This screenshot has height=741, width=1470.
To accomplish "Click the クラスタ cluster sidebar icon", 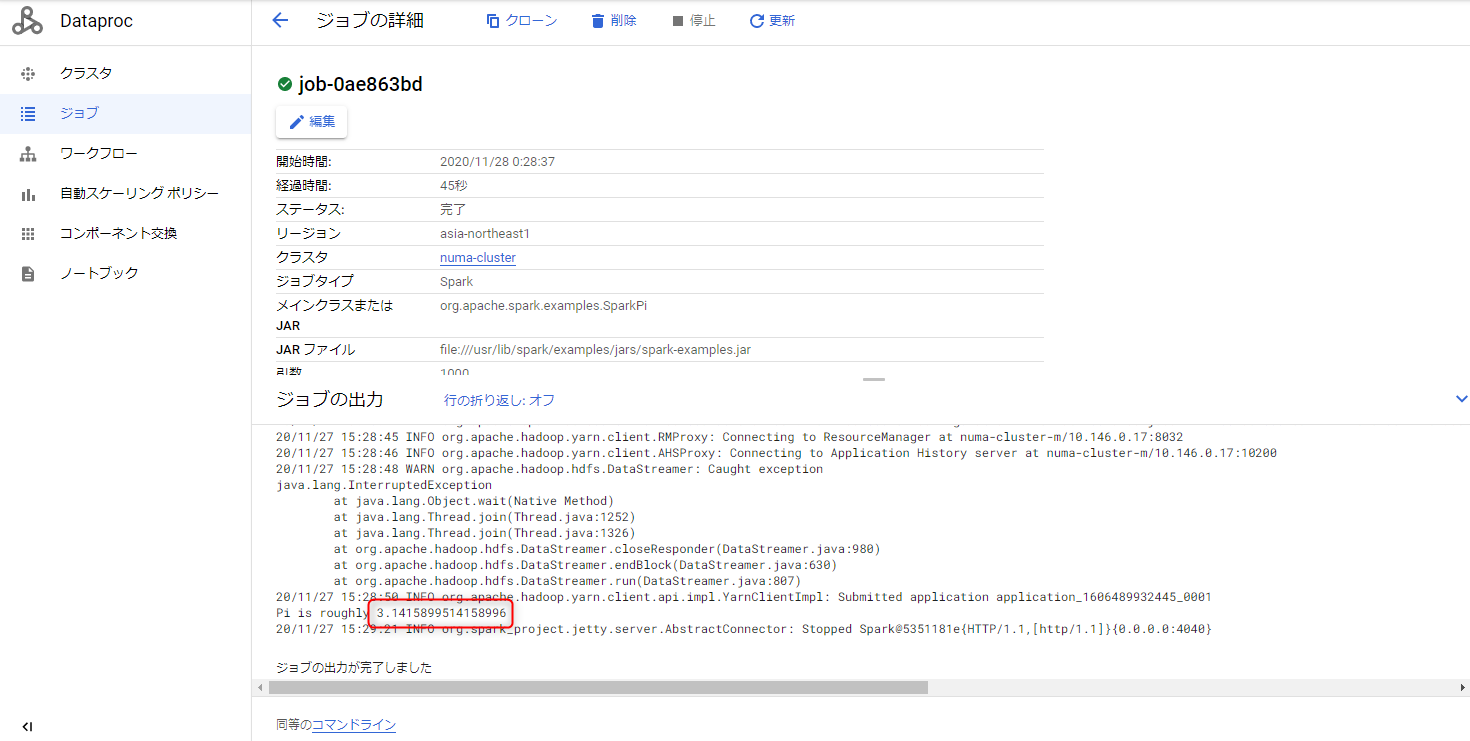I will [x=28, y=73].
